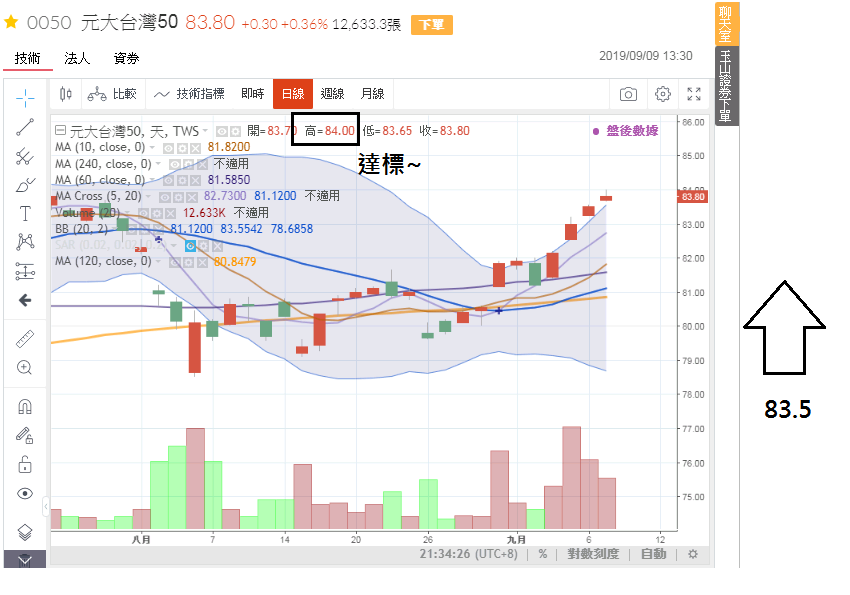Image resolution: width=850 pixels, height=595 pixels.
Task: Select the text annotation tool
Action: click(x=25, y=214)
